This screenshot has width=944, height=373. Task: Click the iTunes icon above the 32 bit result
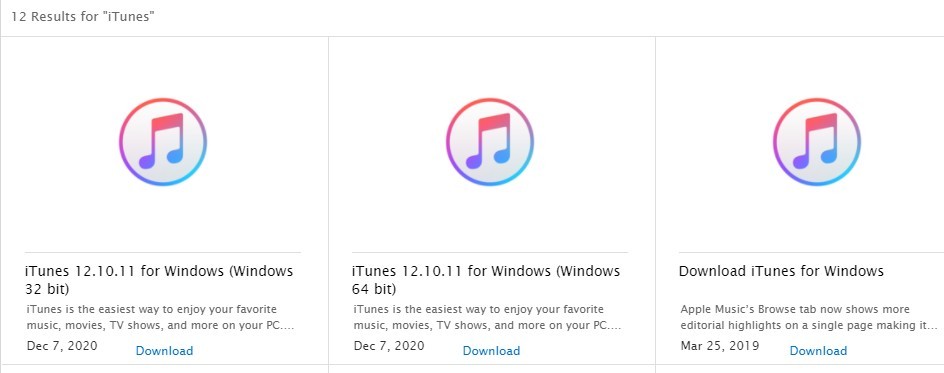163,142
